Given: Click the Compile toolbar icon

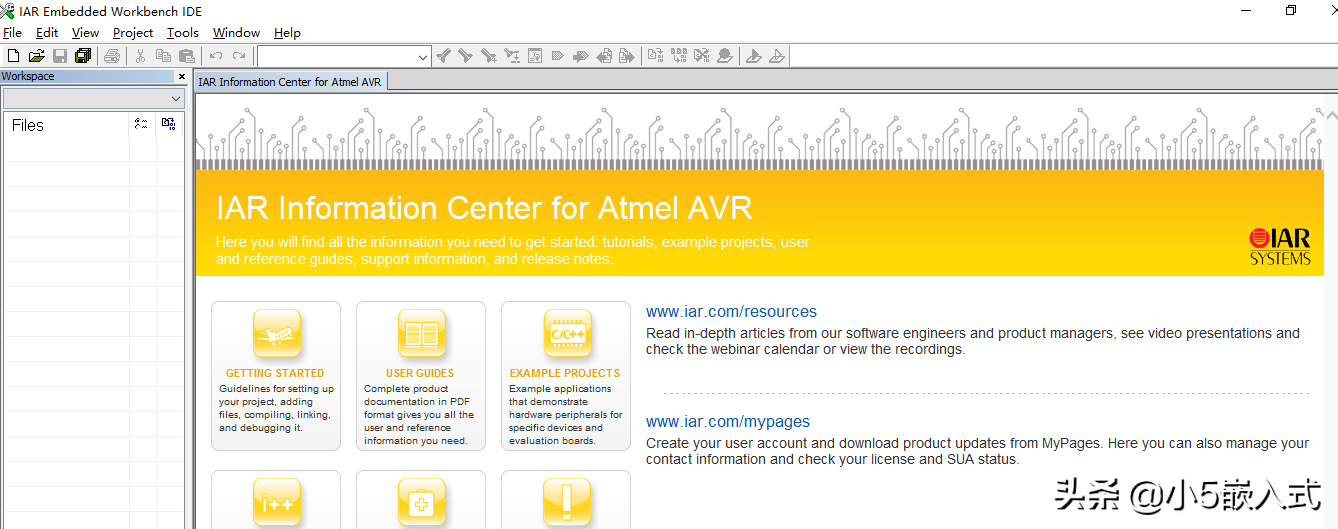Looking at the screenshot, I should click(656, 56).
